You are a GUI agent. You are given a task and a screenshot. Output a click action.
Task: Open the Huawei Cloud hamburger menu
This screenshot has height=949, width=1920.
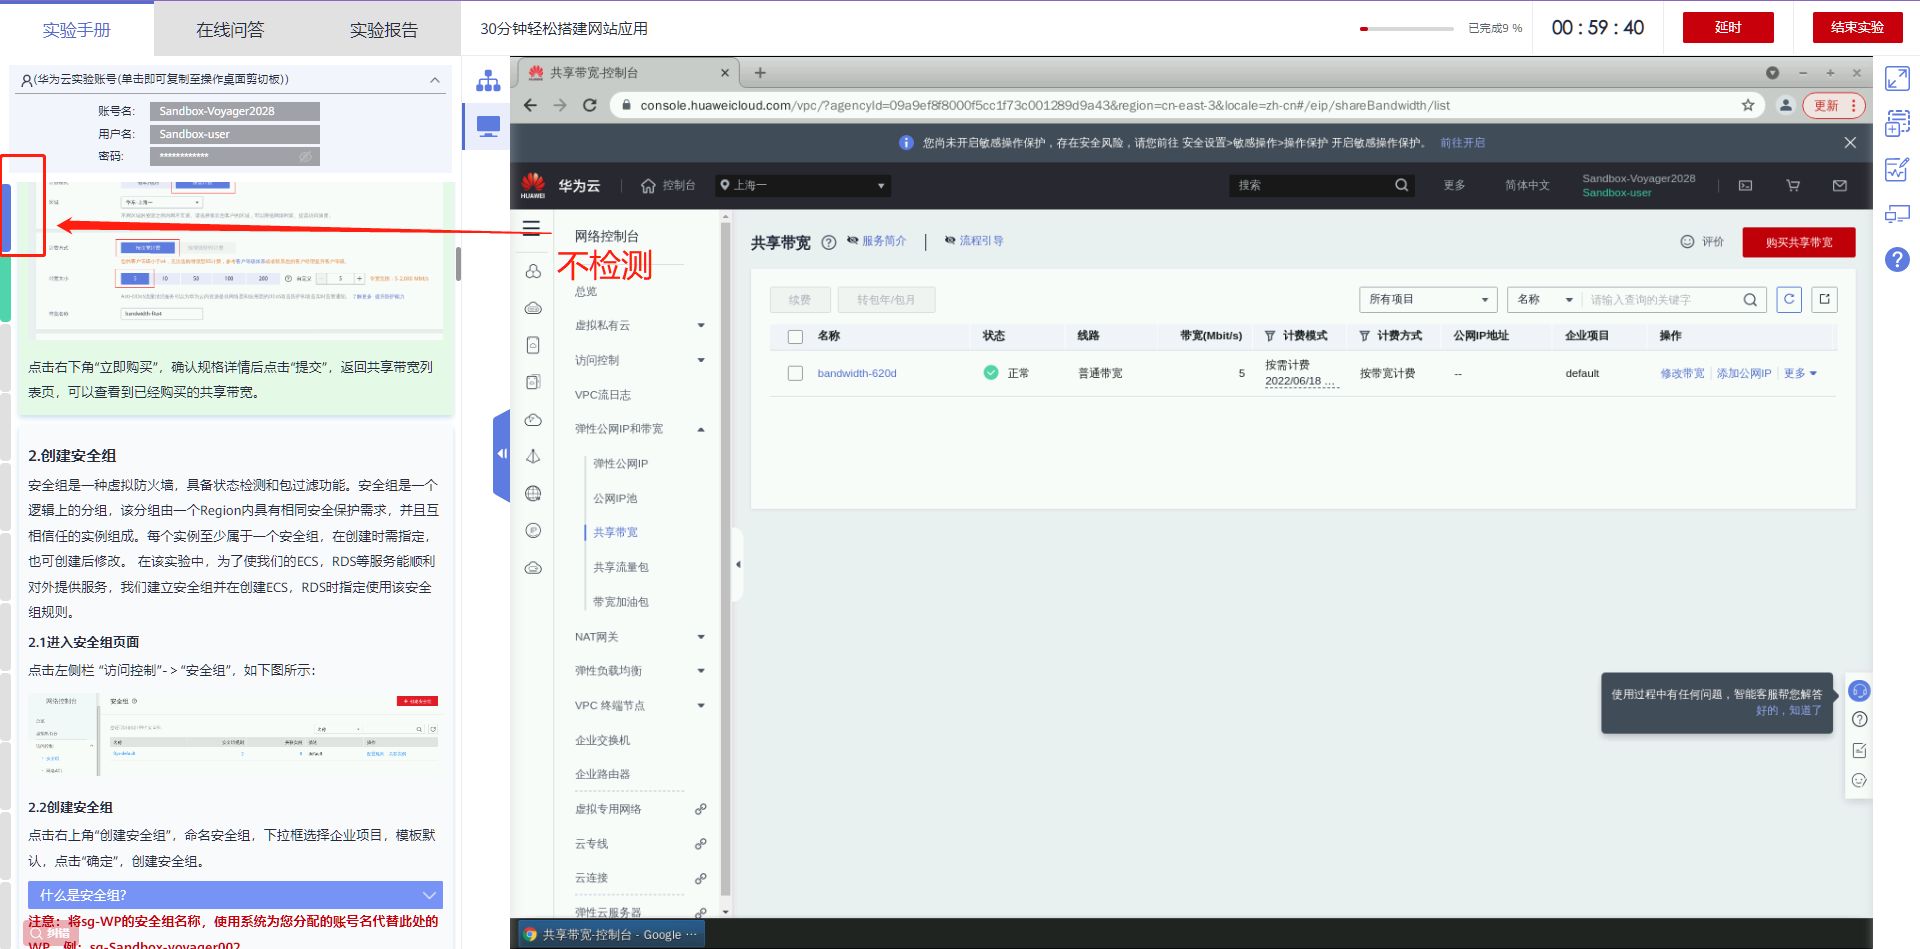[532, 228]
